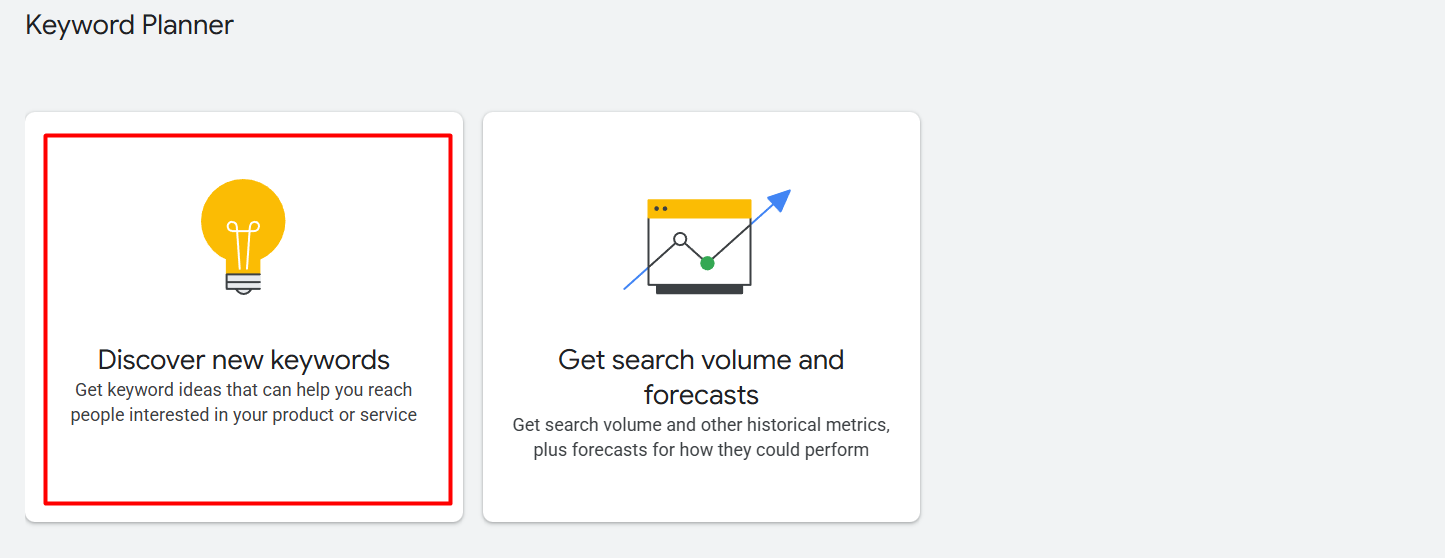Click the word "forecasts" in the card heading
This screenshot has width=1445, height=558.
pyautogui.click(x=701, y=394)
